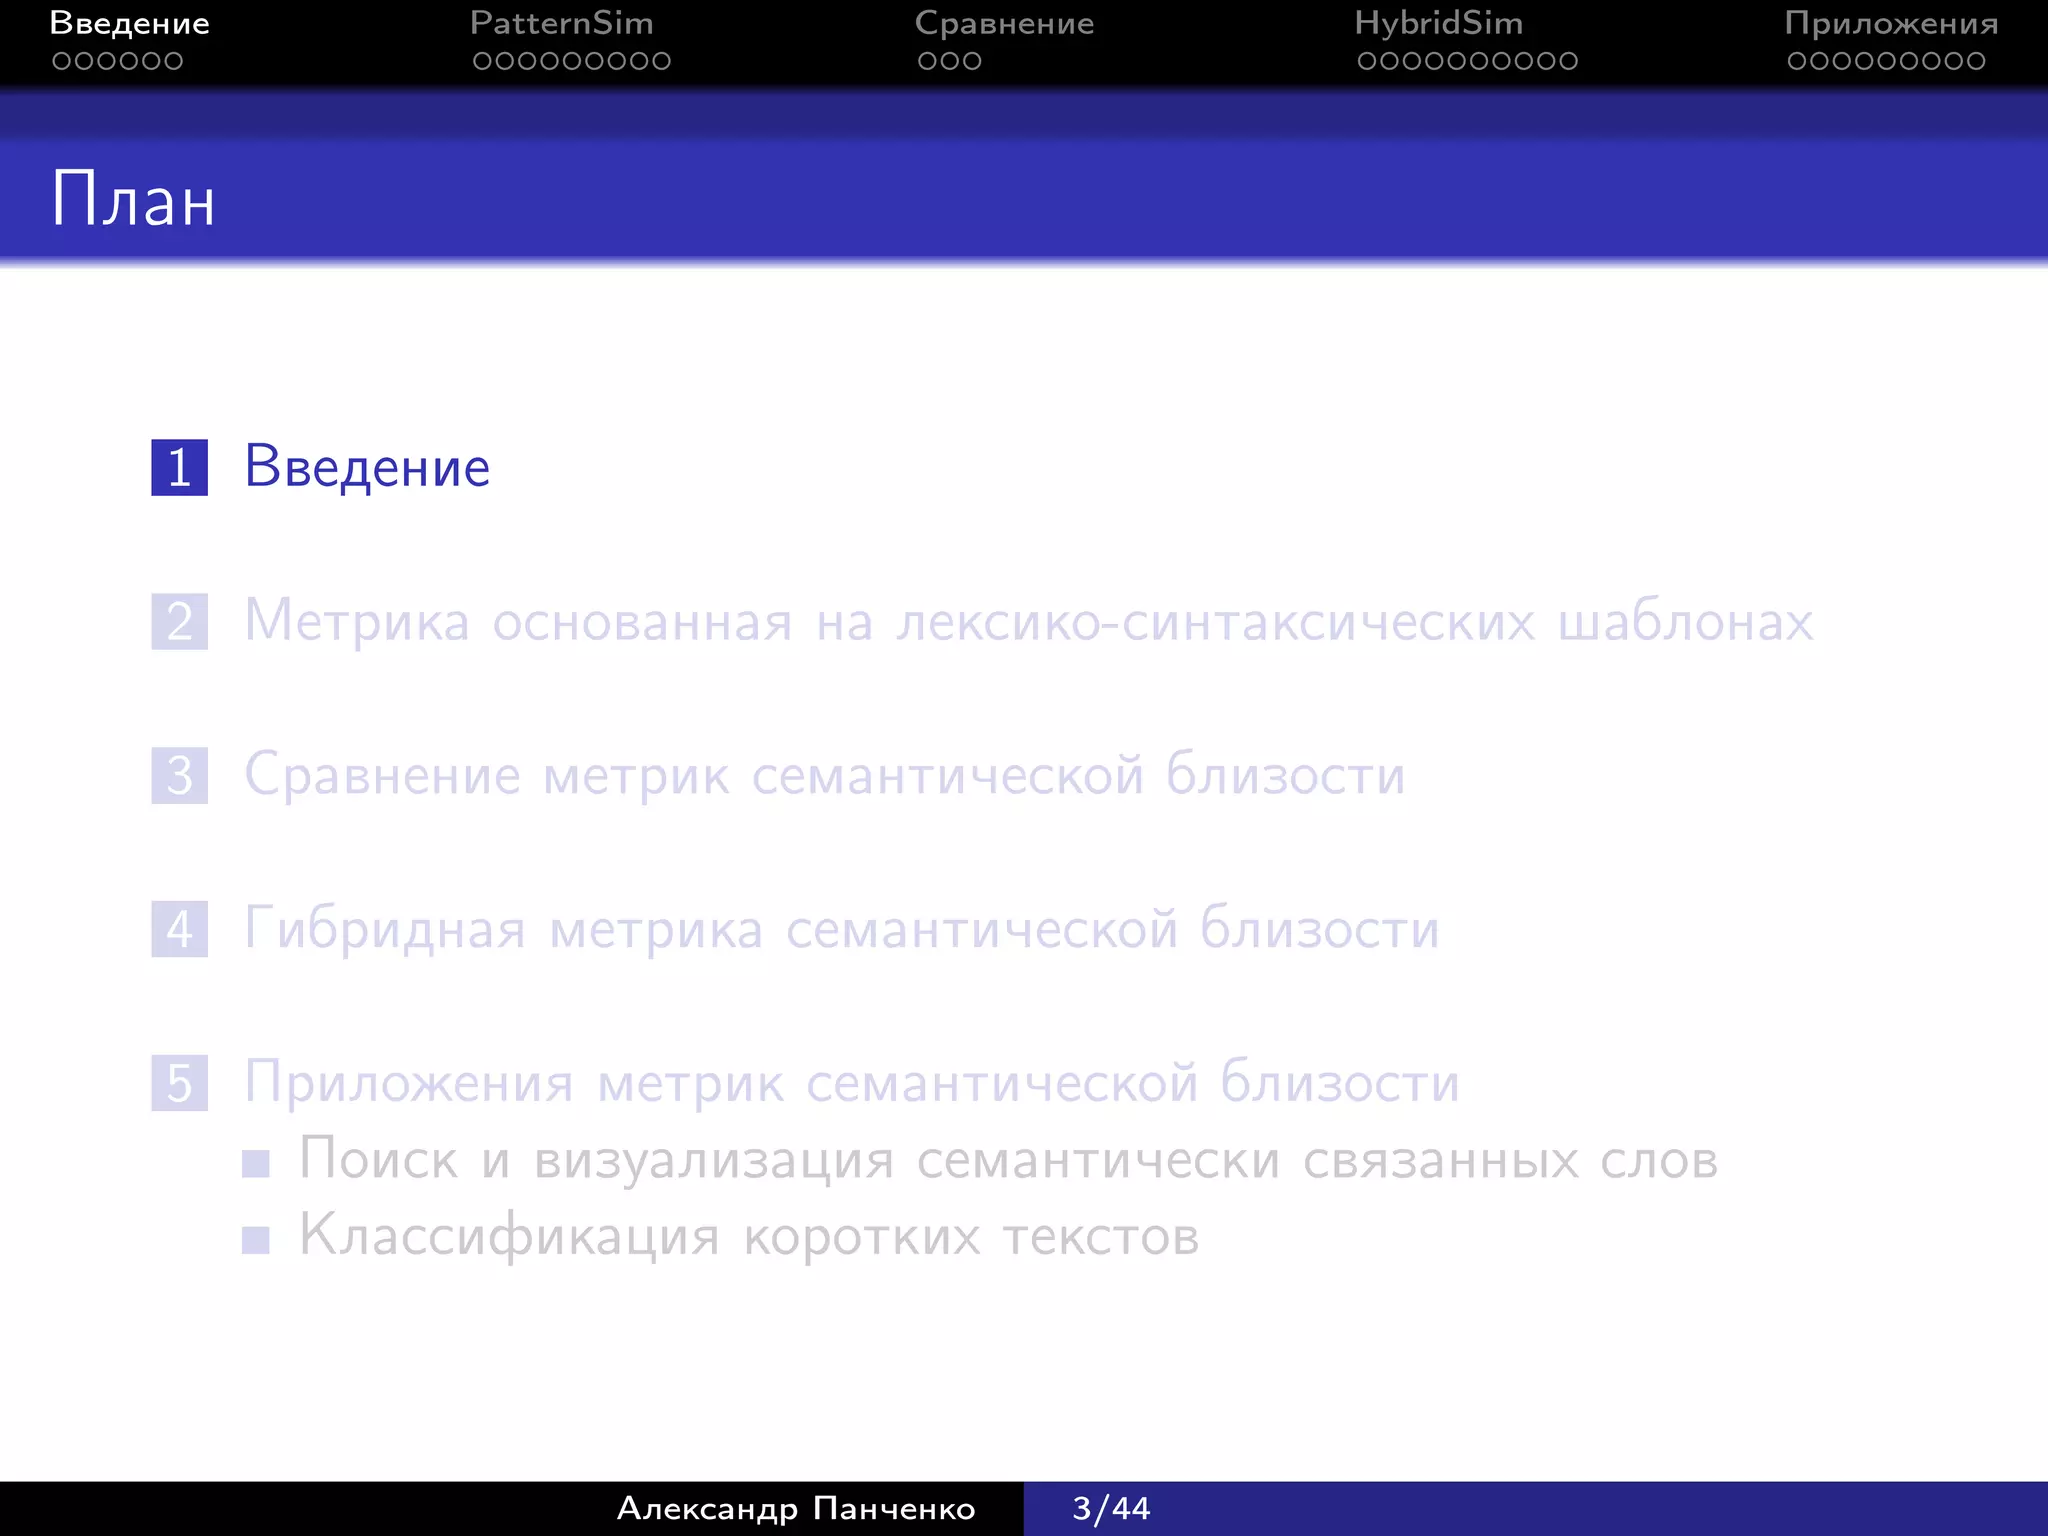The image size is (2048, 1536).
Task: Select outline entry Введение in the plan list
Action: click(367, 467)
